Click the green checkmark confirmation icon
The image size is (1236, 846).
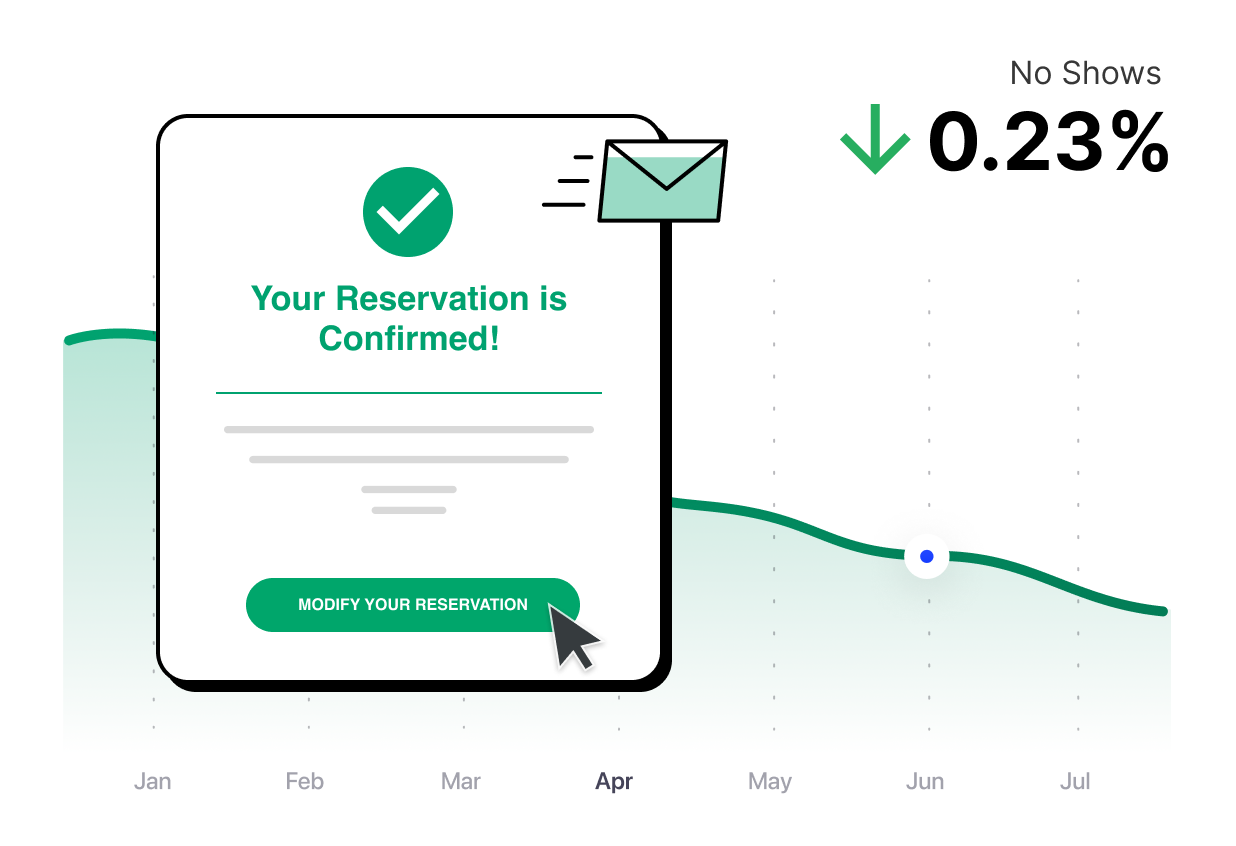coord(407,212)
